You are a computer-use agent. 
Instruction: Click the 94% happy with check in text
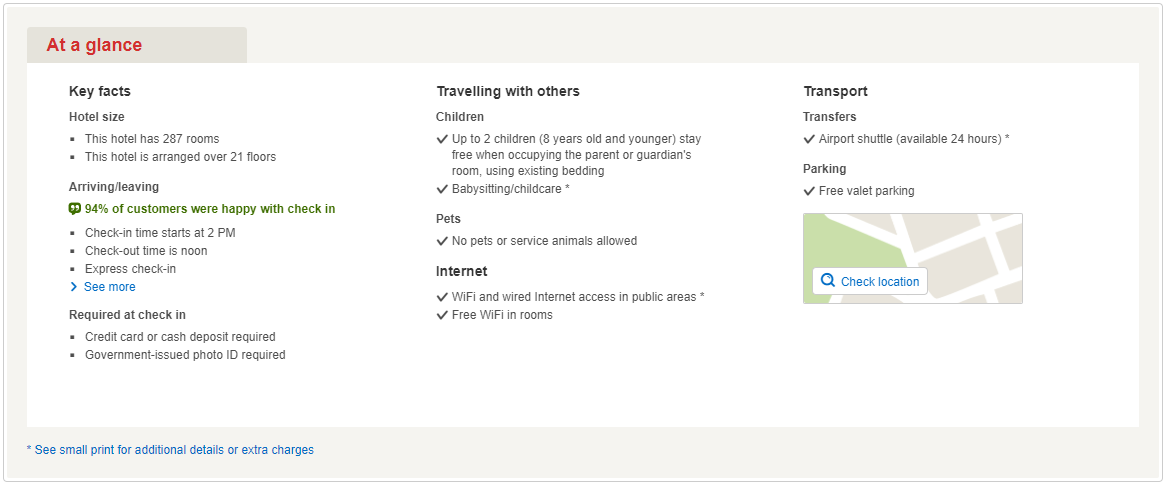click(x=210, y=209)
